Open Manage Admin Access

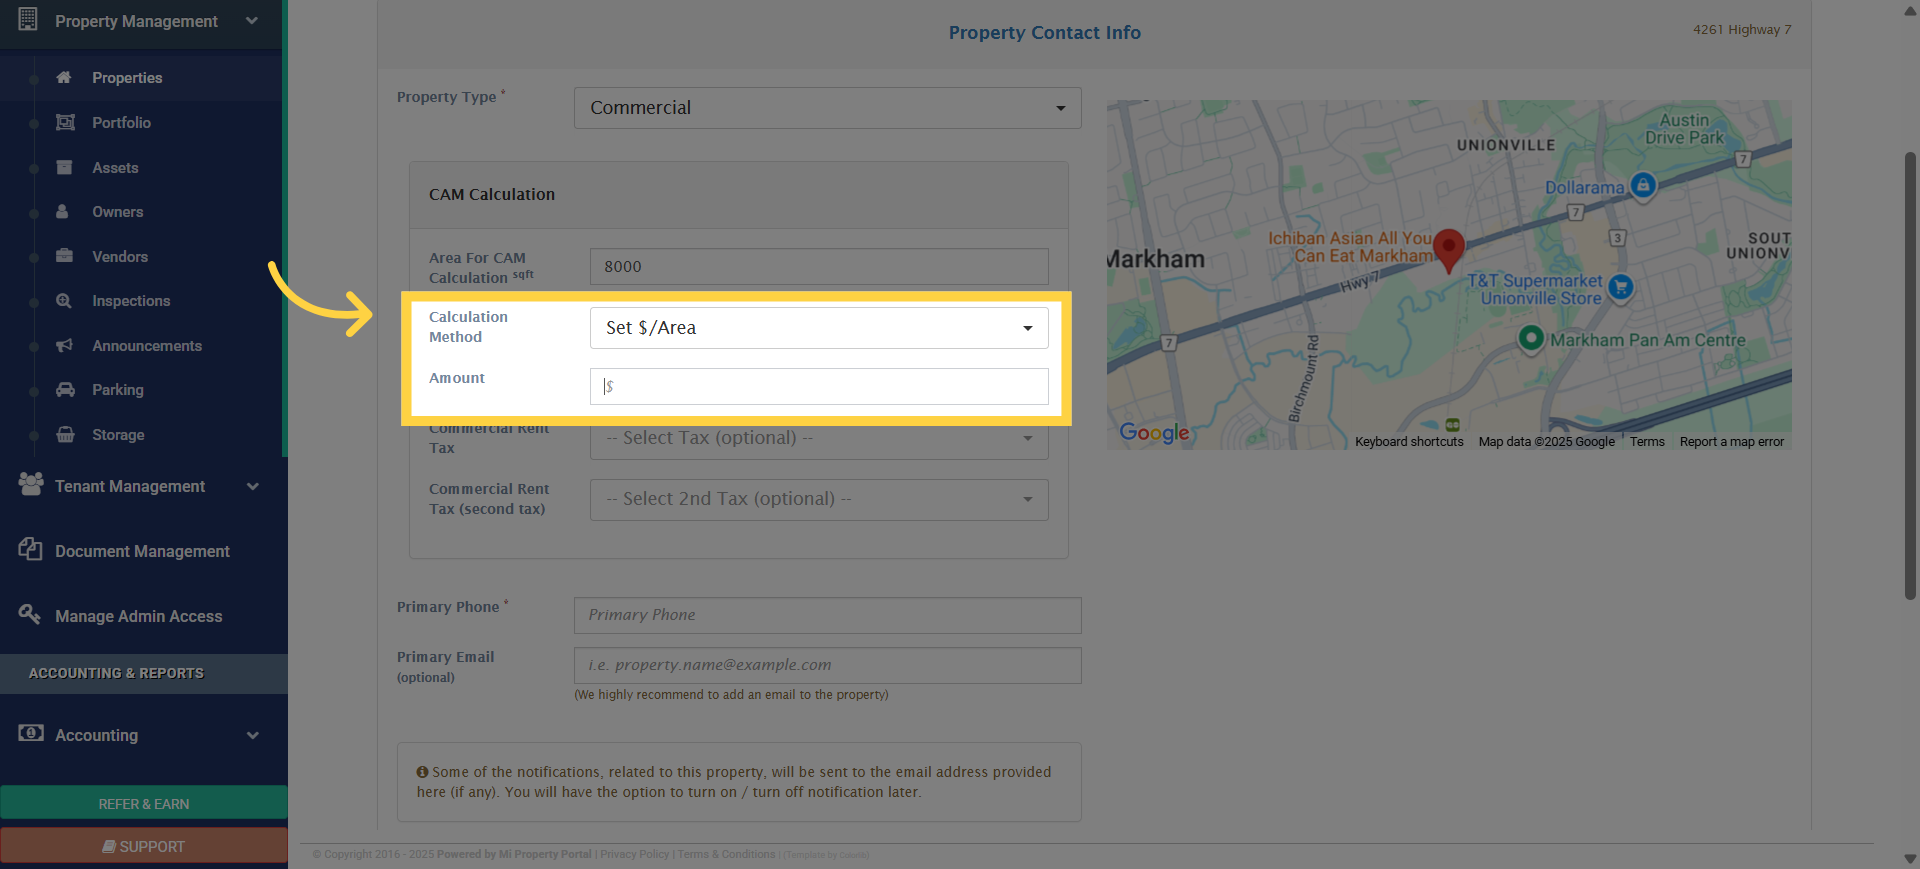pos(138,616)
